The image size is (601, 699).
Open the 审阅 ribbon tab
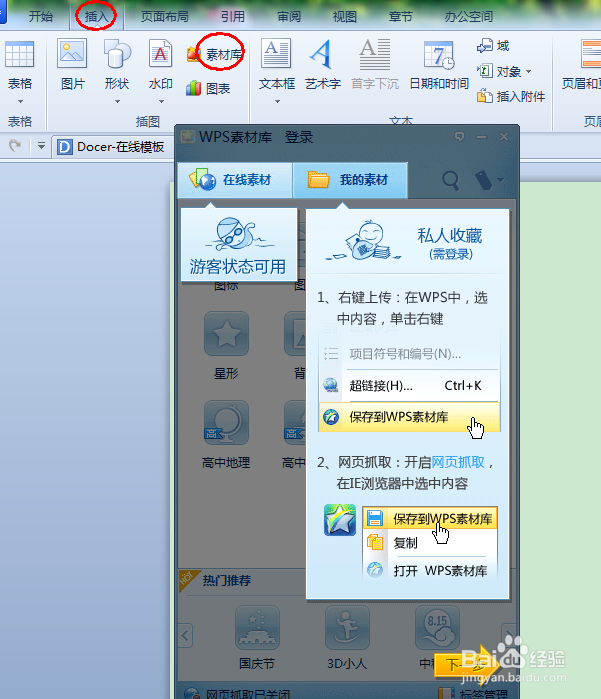point(289,17)
